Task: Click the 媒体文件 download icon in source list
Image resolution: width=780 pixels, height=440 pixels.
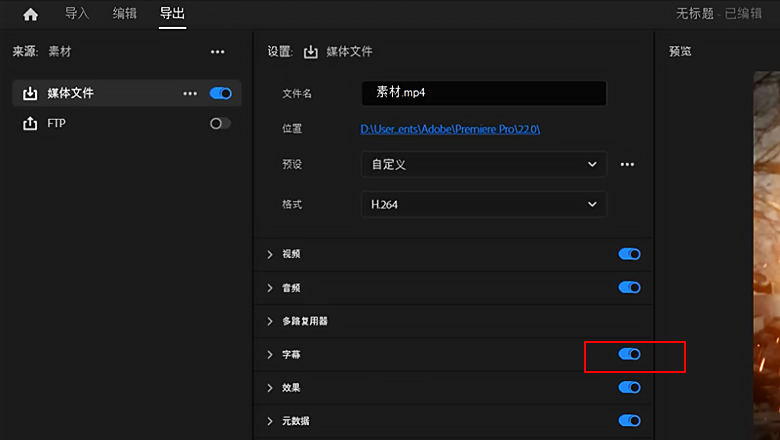Action: click(x=30, y=93)
